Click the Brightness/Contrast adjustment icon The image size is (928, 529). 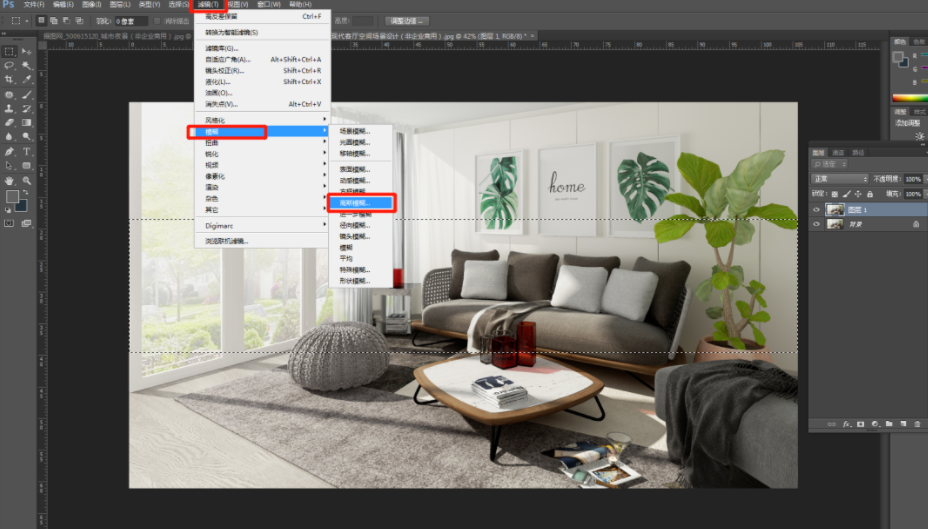click(920, 136)
